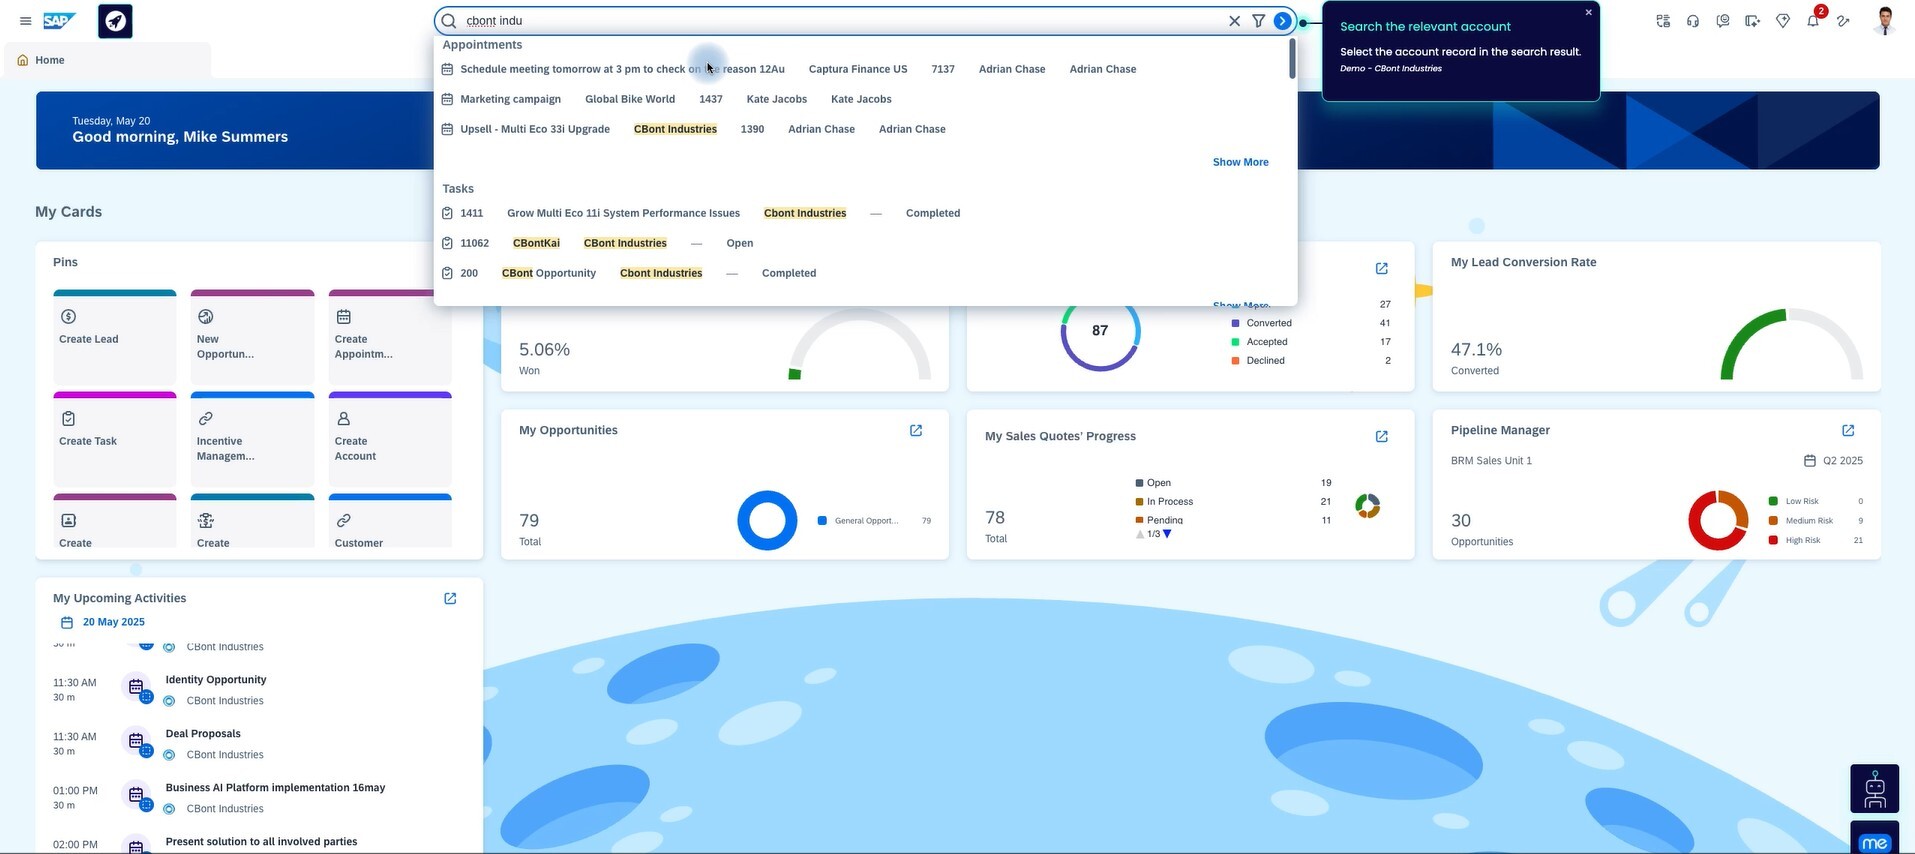This screenshot has width=1915, height=854.
Task: Click the headset support icon
Action: (x=1693, y=21)
